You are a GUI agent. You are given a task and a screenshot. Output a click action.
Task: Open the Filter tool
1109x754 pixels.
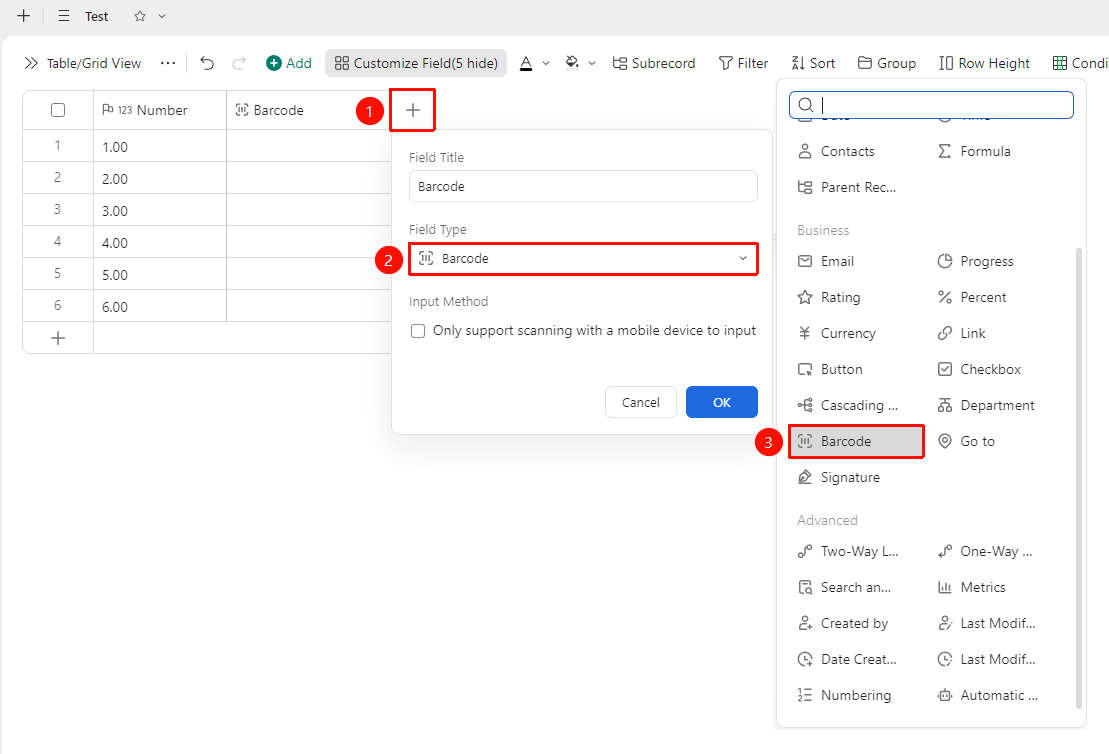[743, 64]
